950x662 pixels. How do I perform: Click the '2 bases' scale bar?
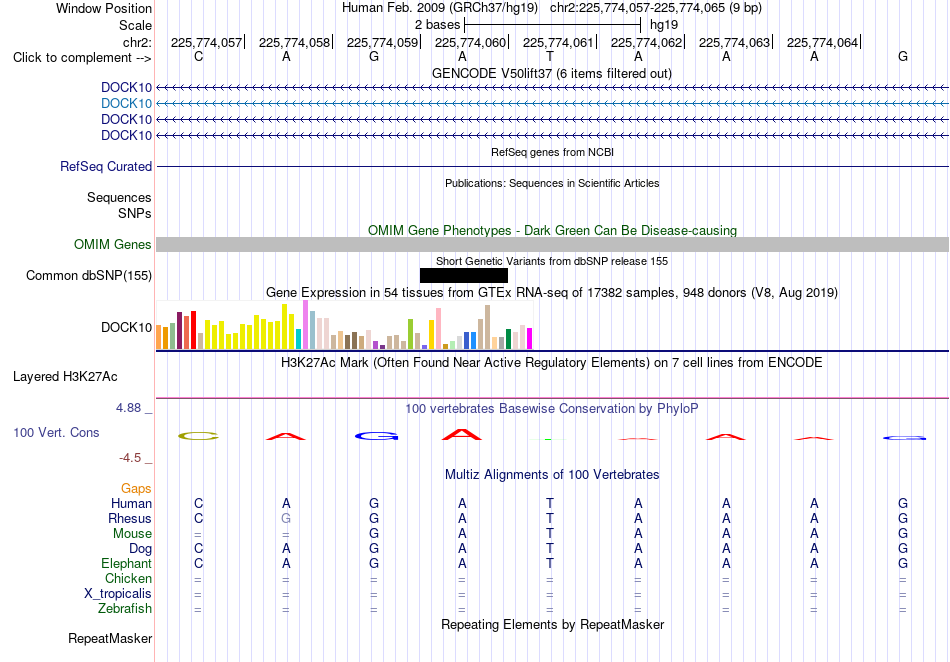pos(552,25)
